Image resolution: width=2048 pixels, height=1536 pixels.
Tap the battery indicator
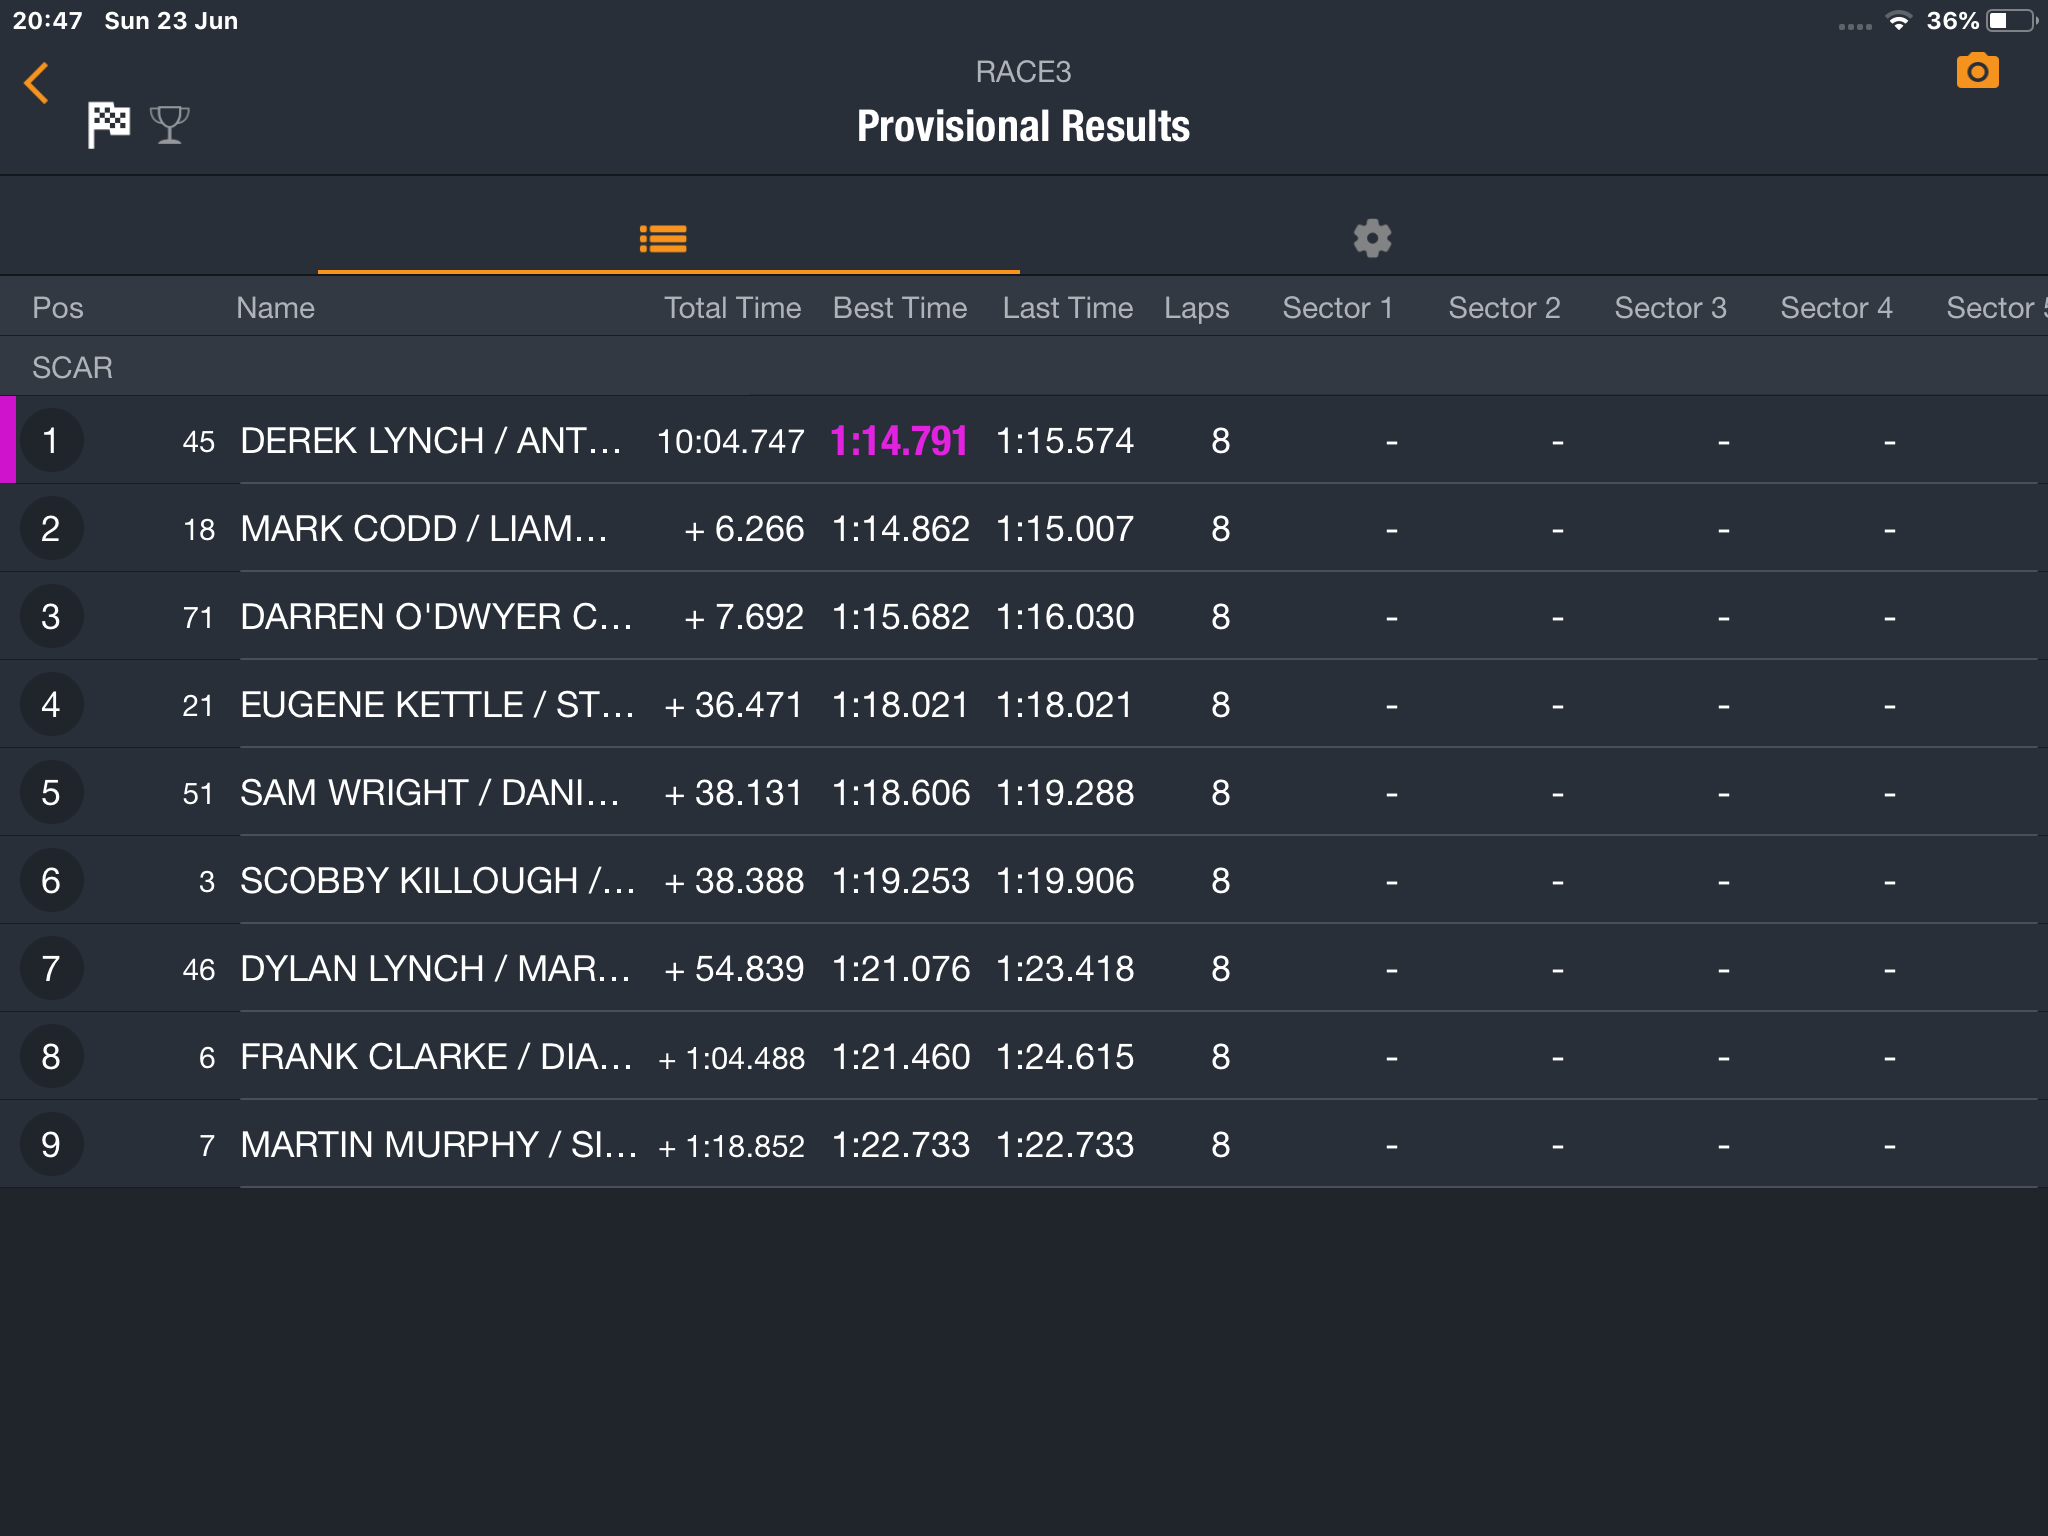[2011, 21]
